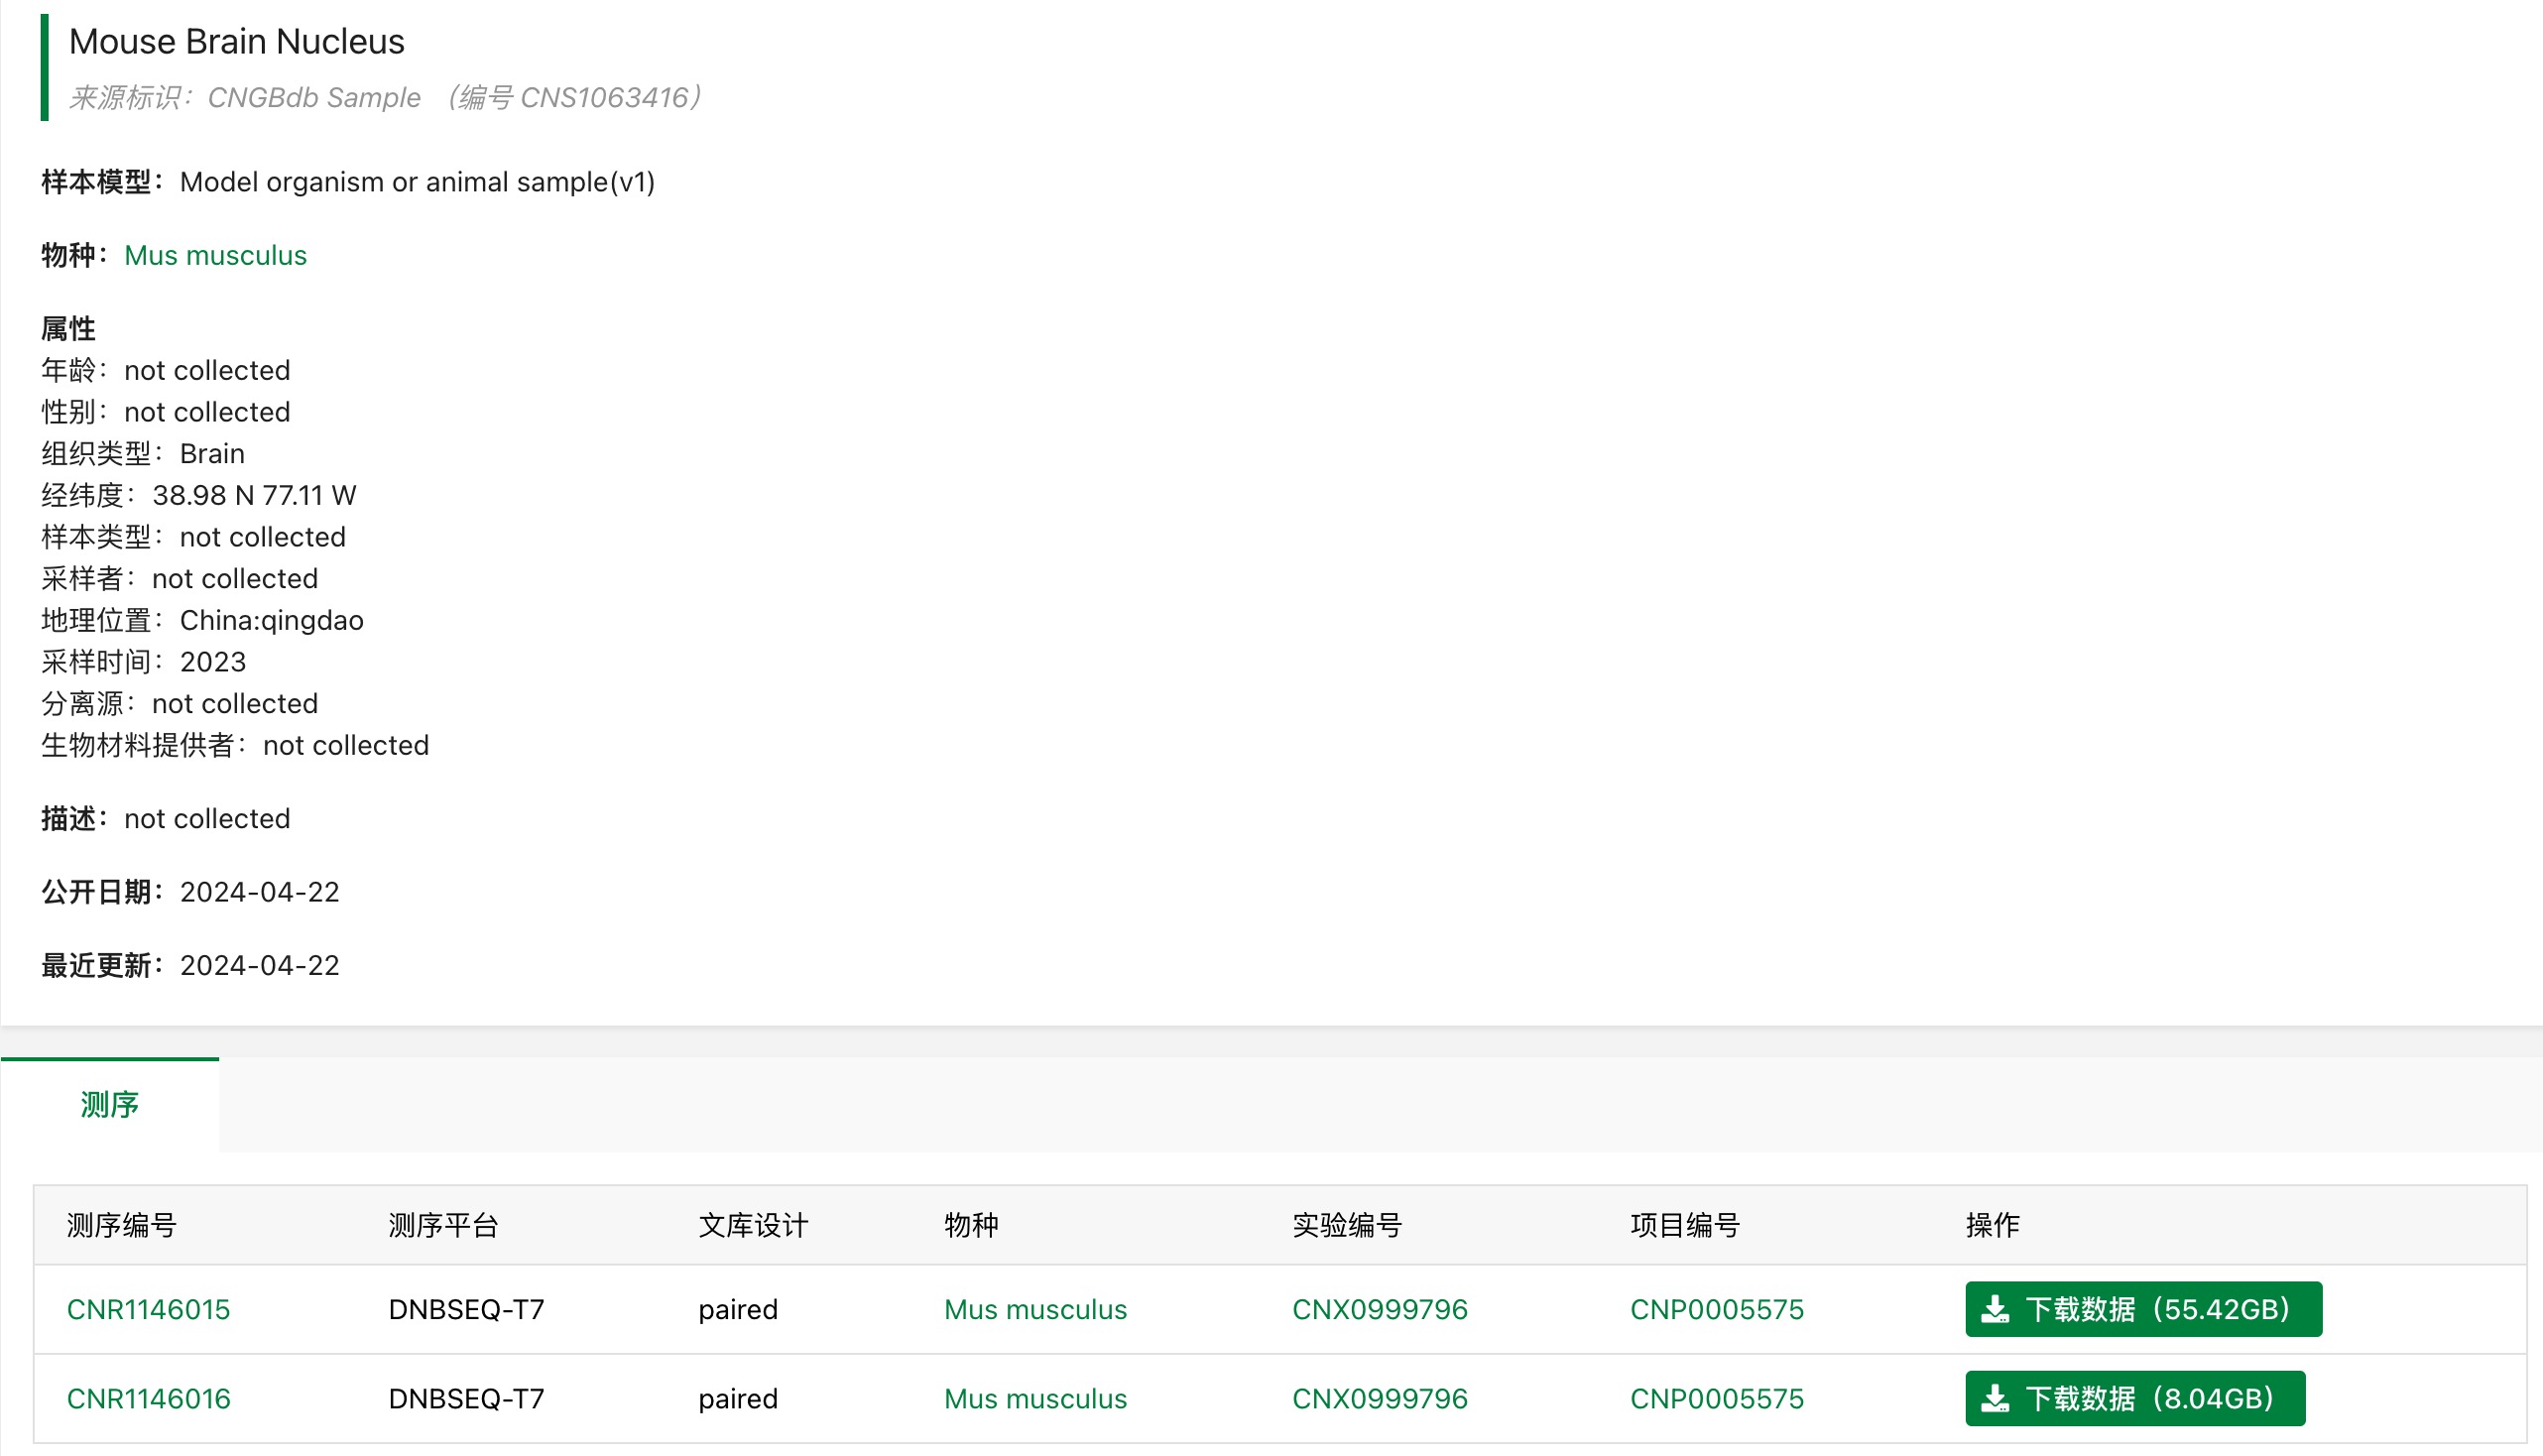This screenshot has width=2543, height=1456.
Task: Click the 测序平台 column header
Action: click(x=443, y=1225)
